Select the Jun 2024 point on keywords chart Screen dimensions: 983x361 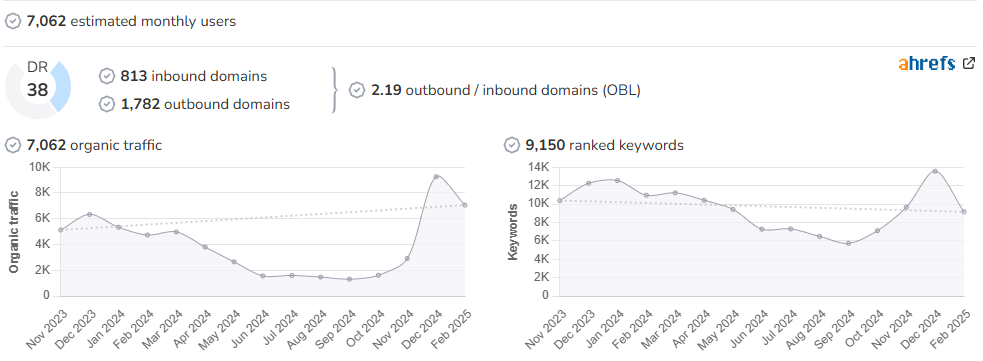[x=762, y=229]
